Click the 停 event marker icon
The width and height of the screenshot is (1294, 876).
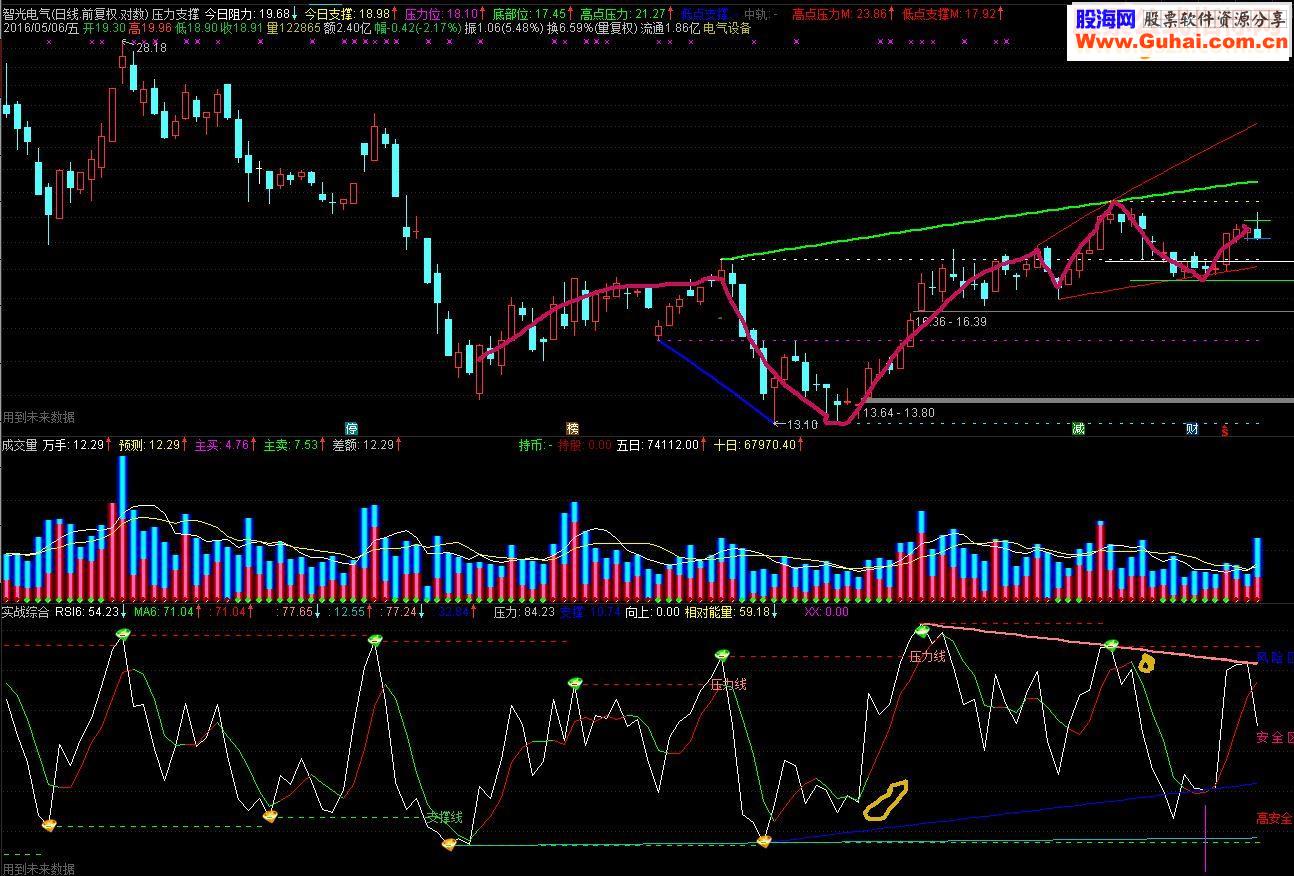(x=351, y=428)
